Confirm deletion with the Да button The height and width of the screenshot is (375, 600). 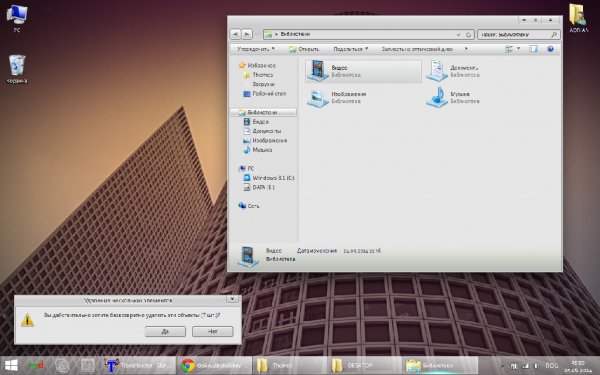165,331
